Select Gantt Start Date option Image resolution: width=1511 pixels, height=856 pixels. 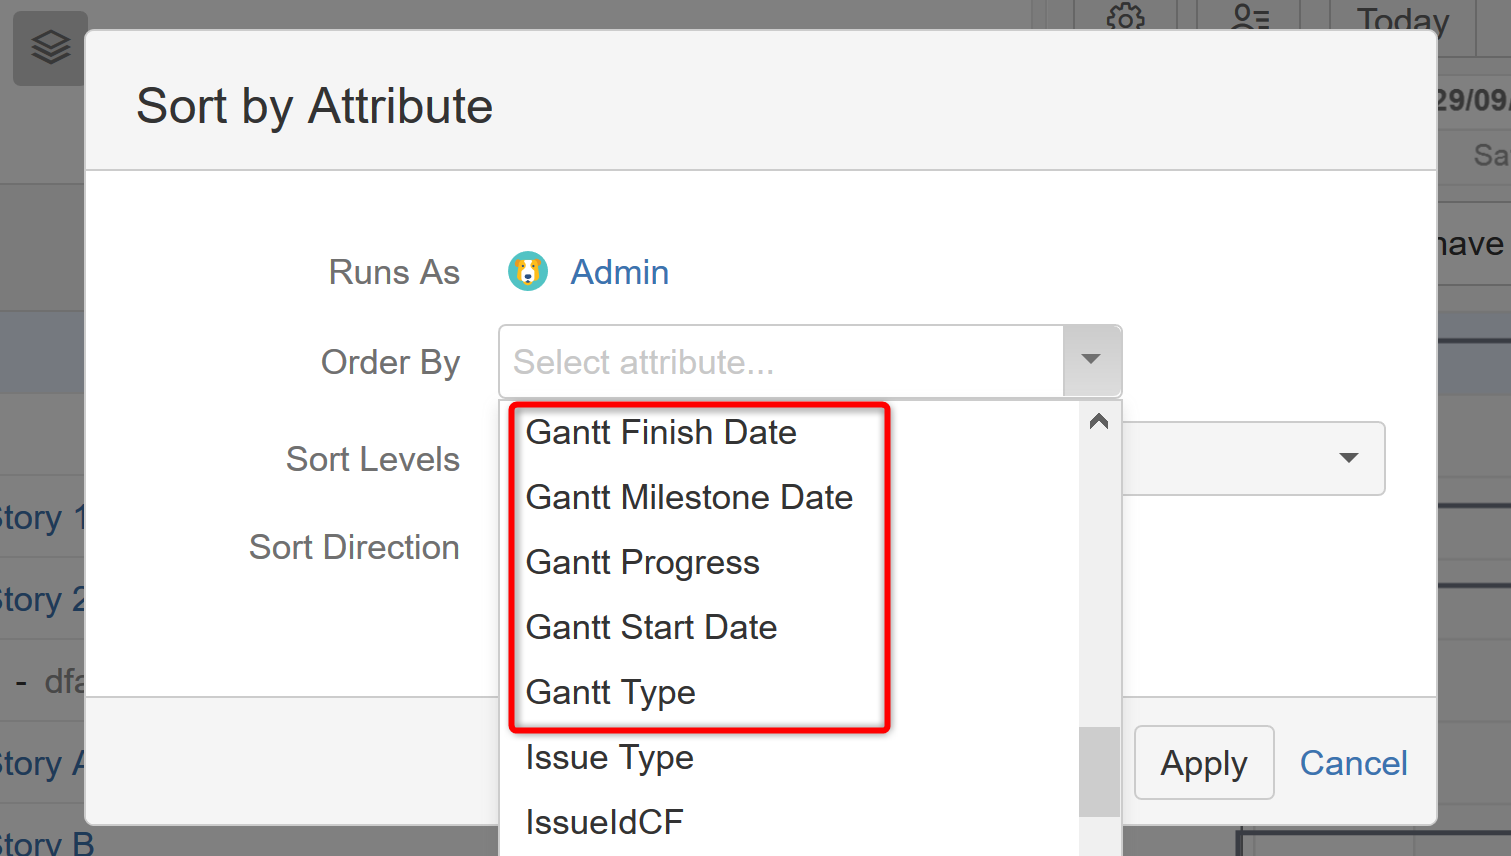(652, 627)
